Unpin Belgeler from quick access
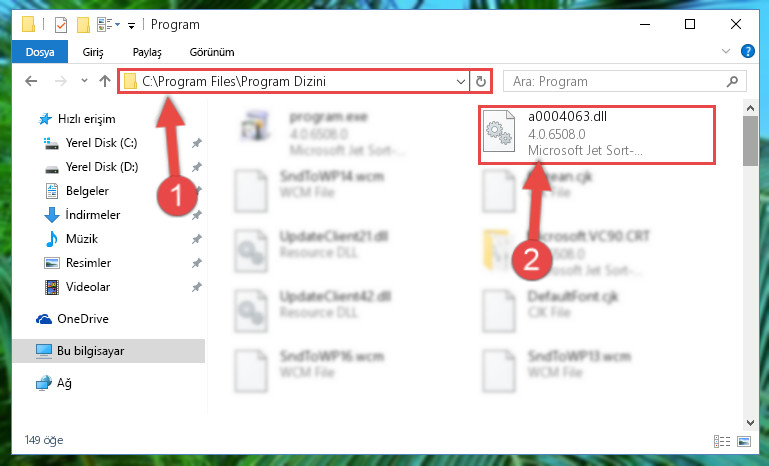This screenshot has height=466, width=769. click(x=197, y=191)
